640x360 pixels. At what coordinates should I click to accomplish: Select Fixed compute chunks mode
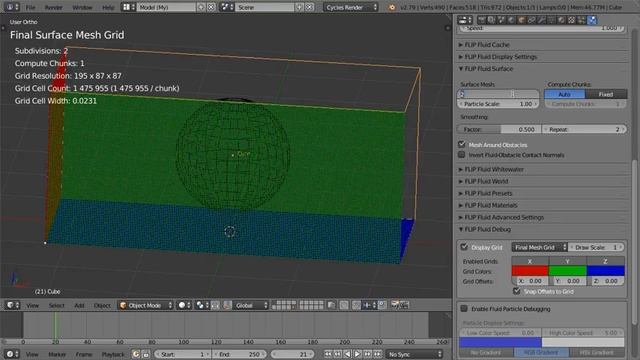coord(606,94)
